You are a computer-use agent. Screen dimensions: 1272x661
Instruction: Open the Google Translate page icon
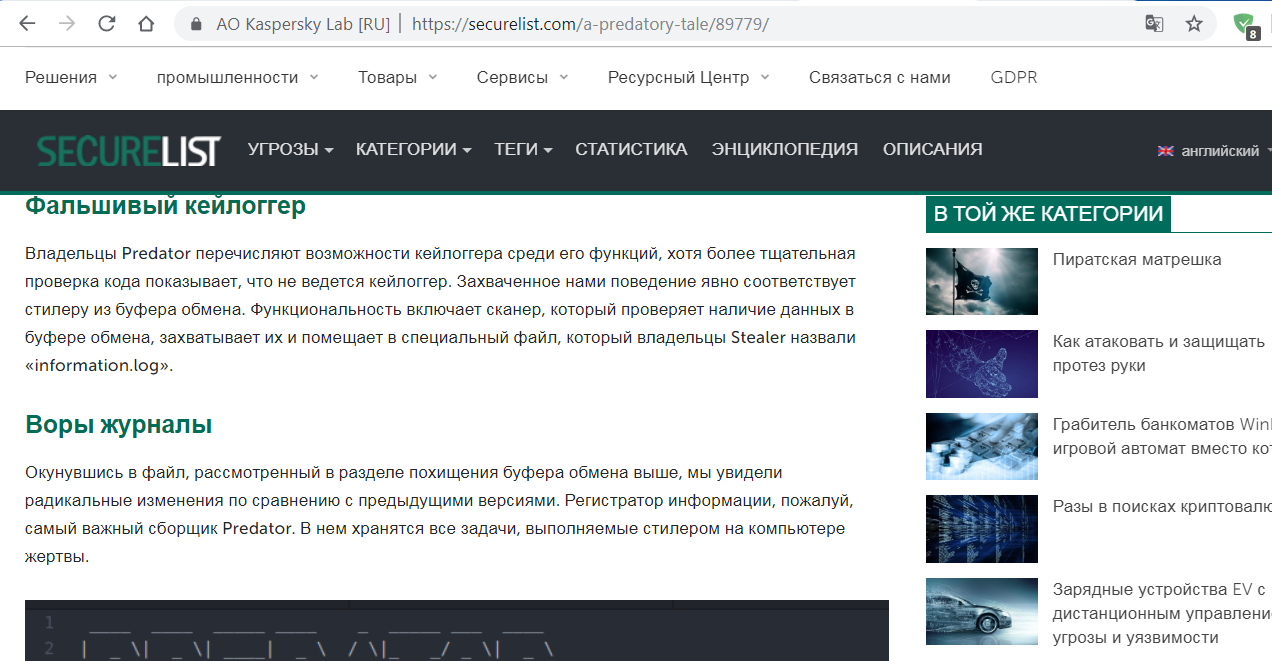(x=1154, y=24)
